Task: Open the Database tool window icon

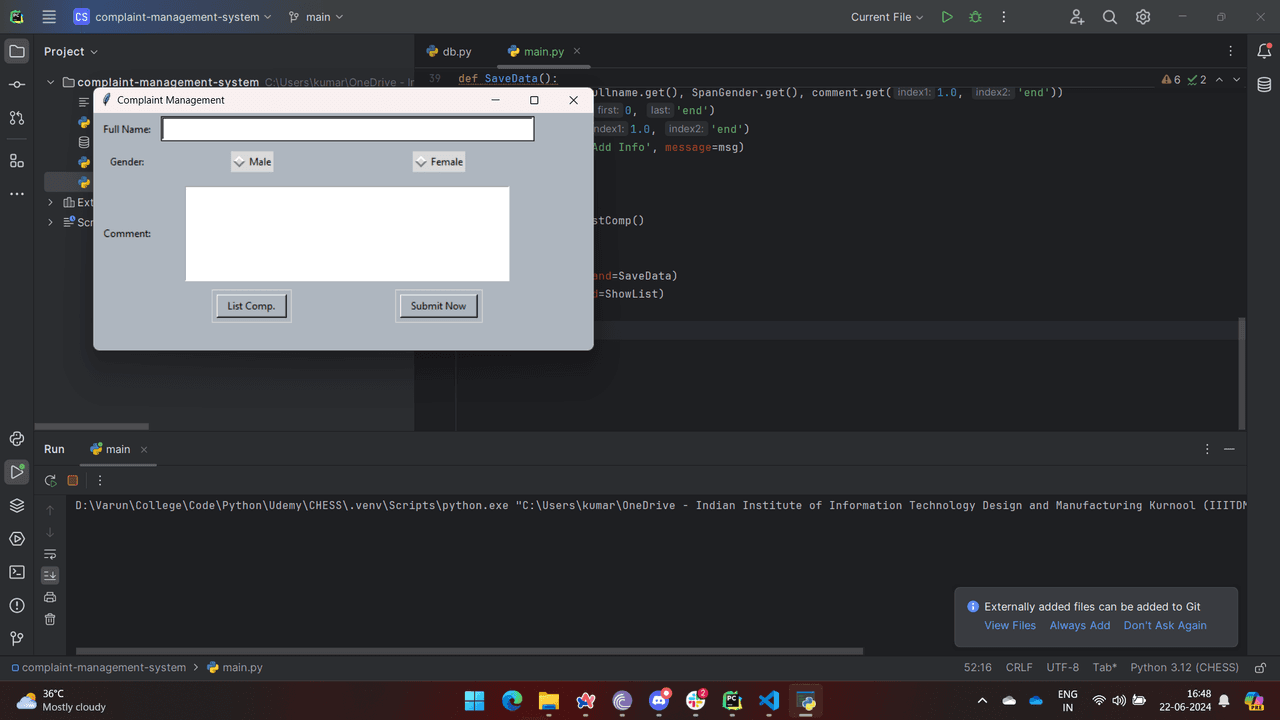Action: click(1265, 85)
